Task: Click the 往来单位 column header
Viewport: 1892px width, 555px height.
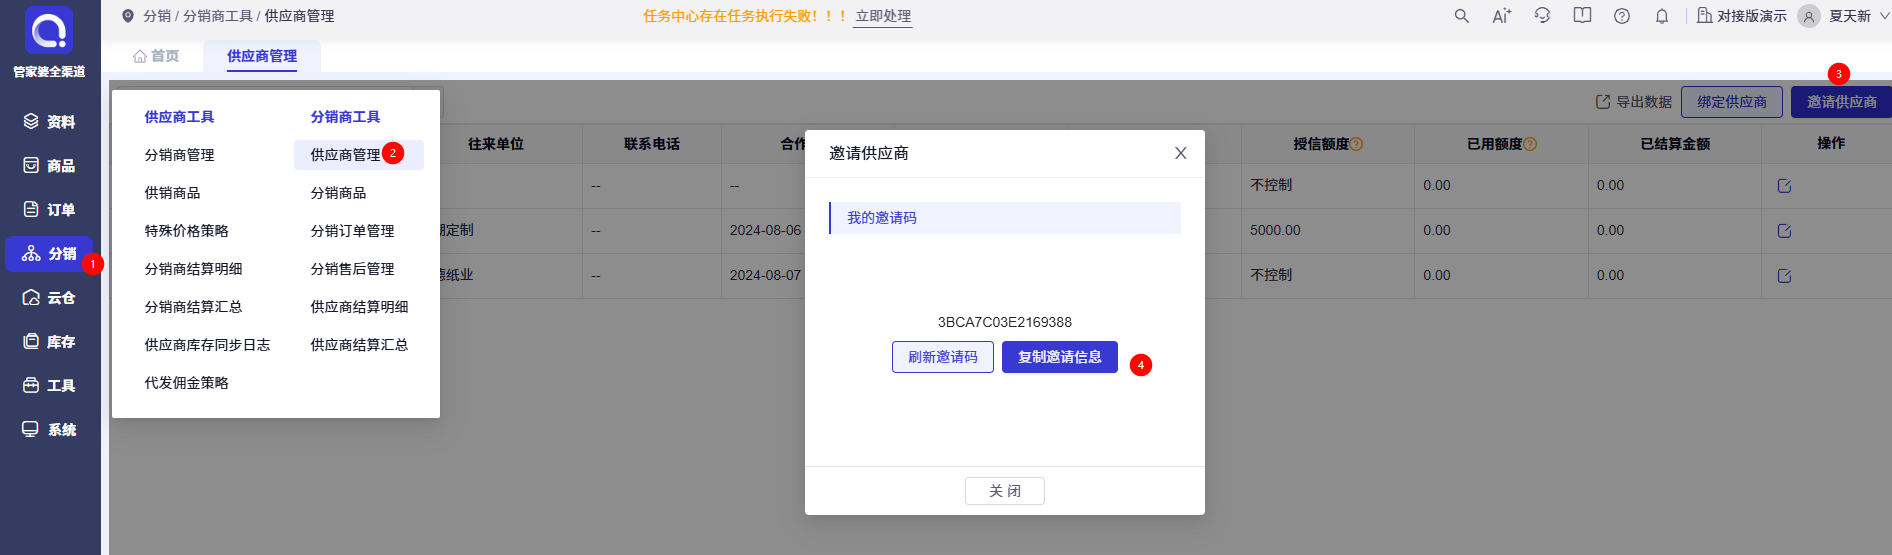Action: pos(496,144)
